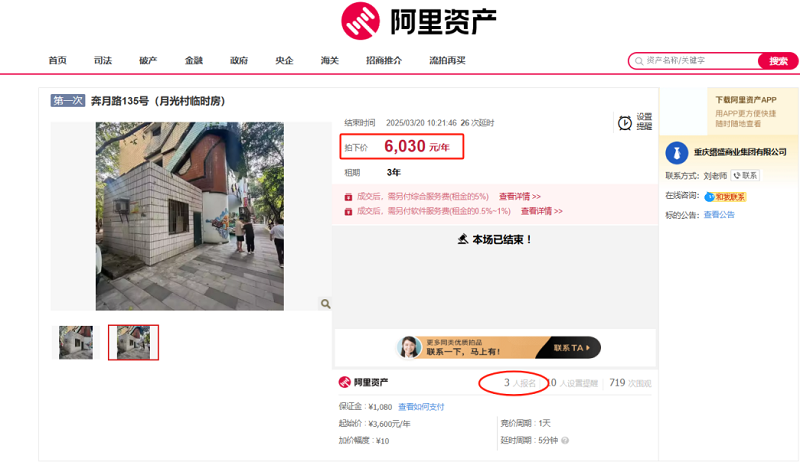The width and height of the screenshot is (800, 462).
Task: Open the 首页 nav item
Action: (x=58, y=61)
